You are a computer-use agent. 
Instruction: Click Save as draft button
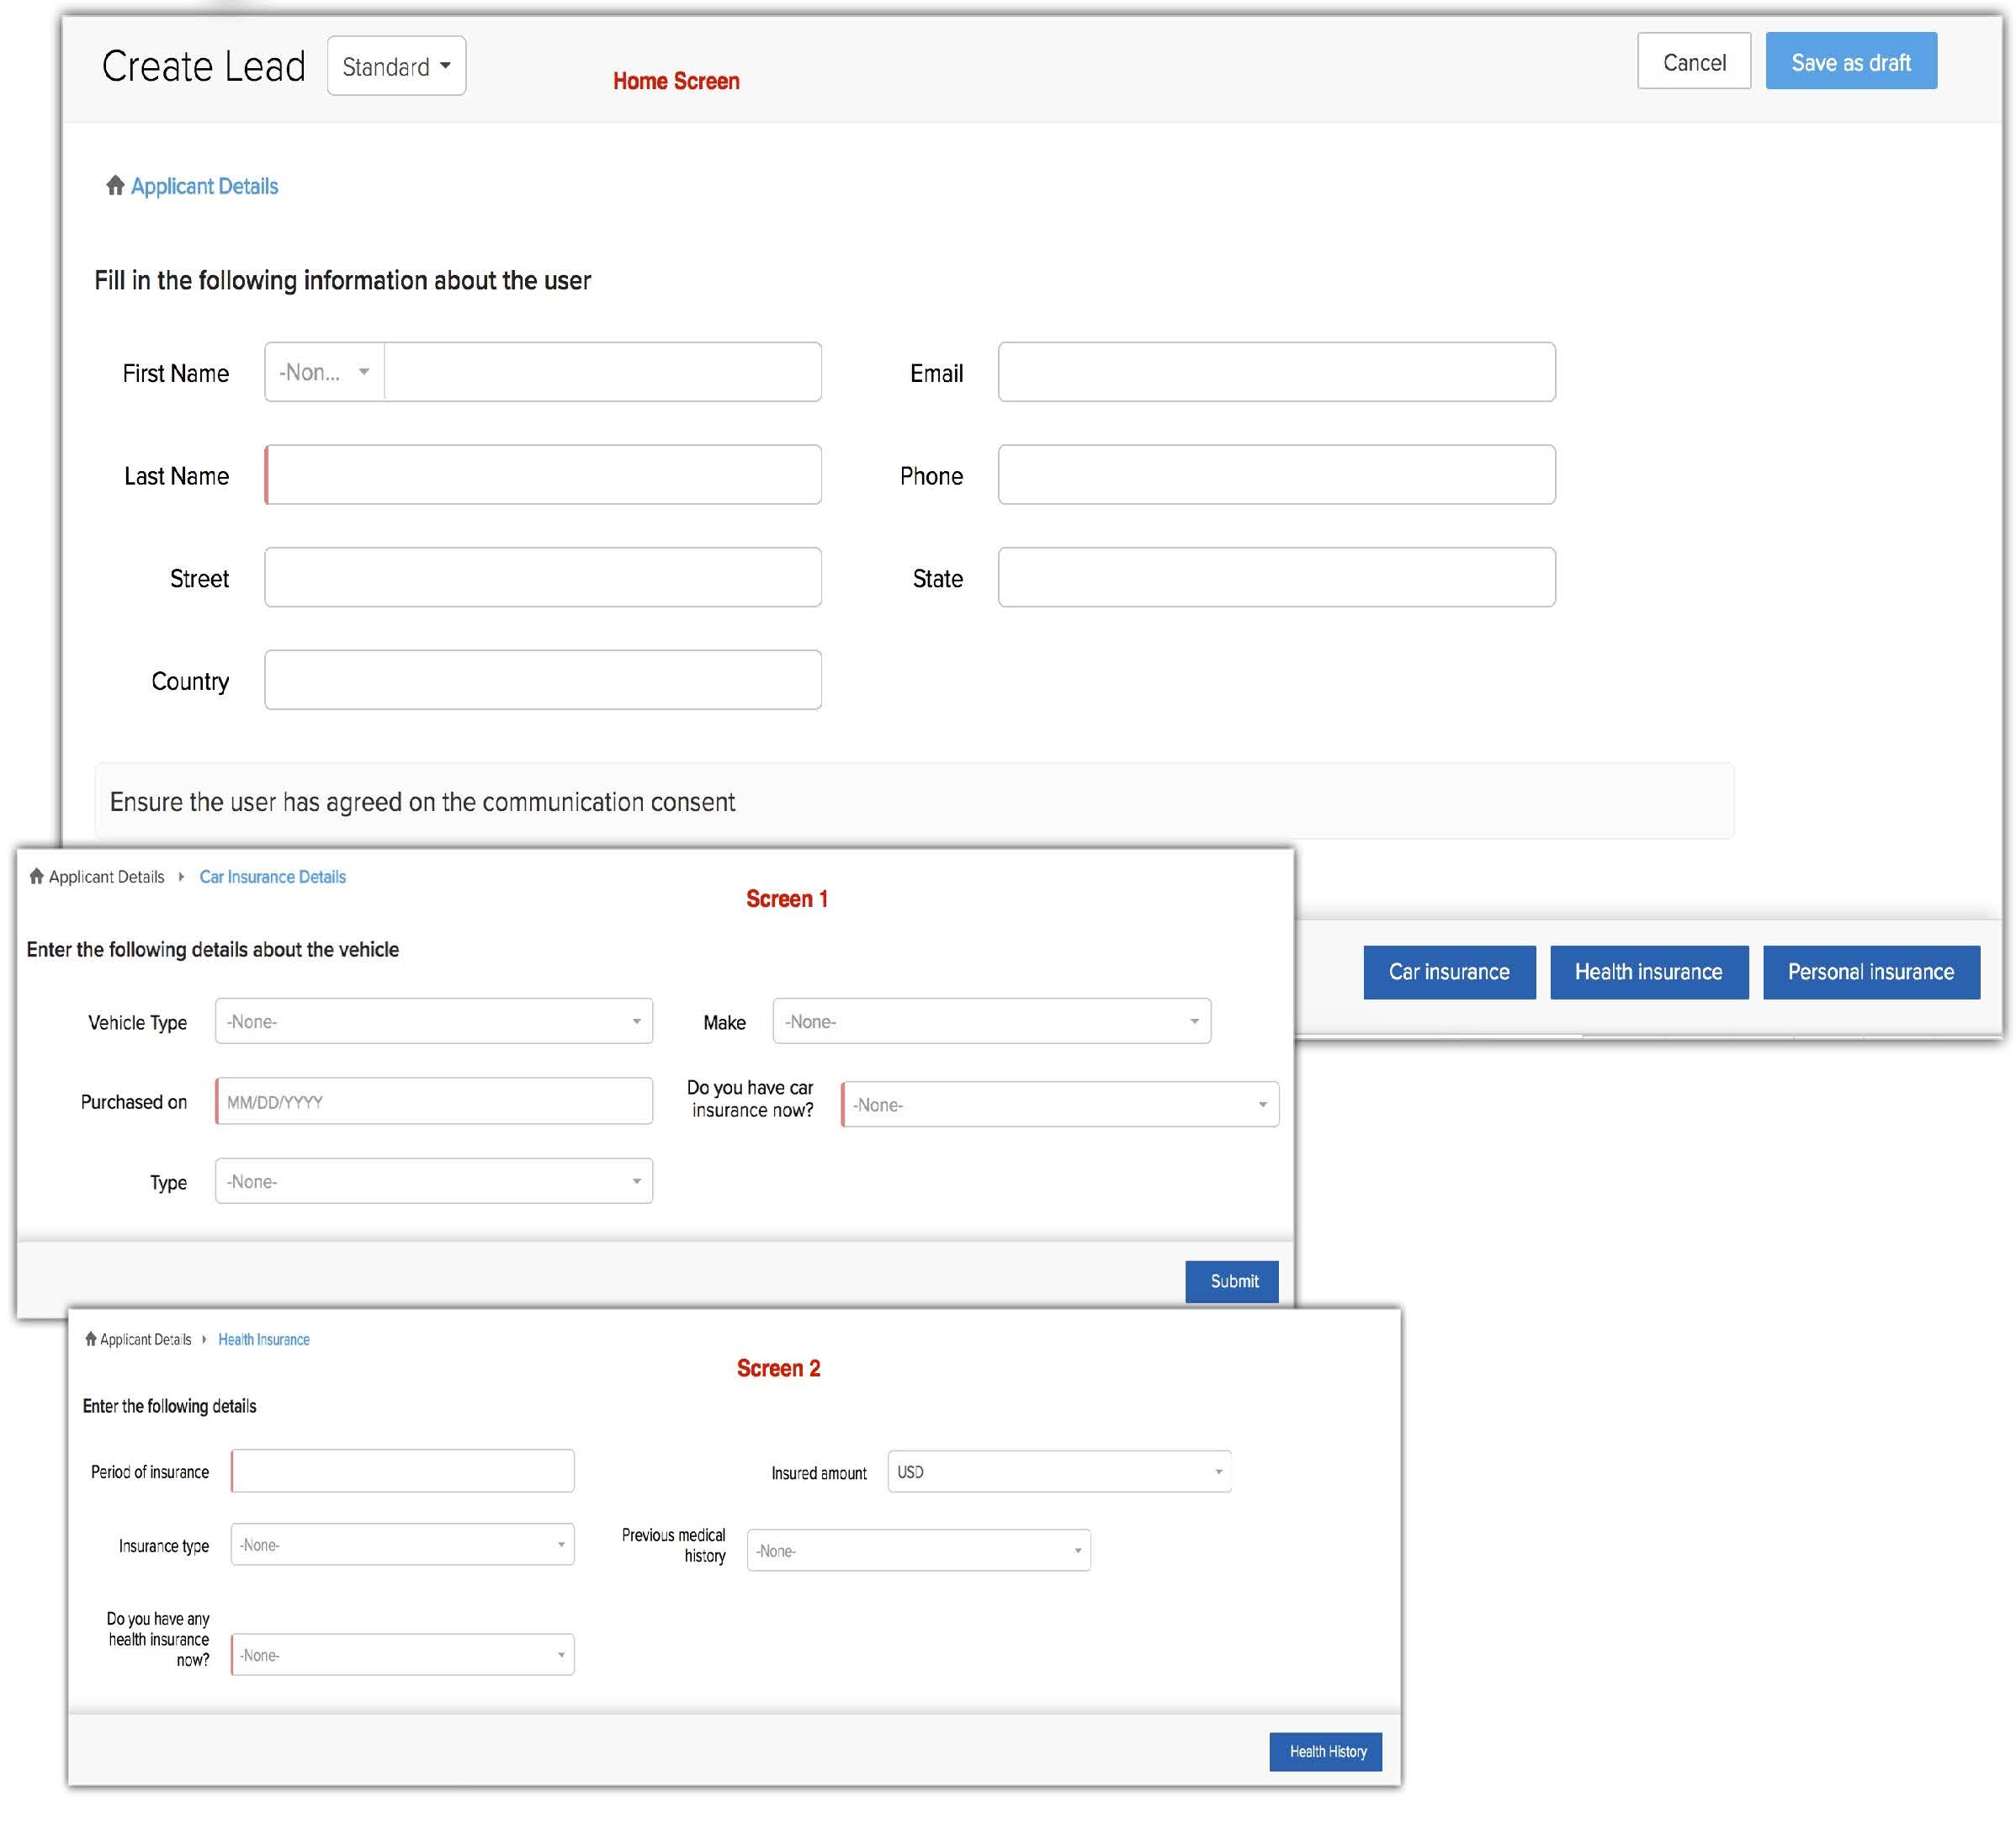[x=1850, y=62]
